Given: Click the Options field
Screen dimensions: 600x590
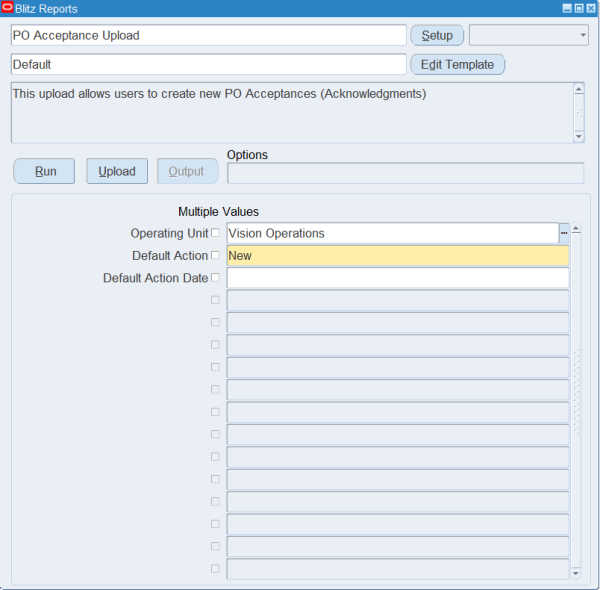Looking at the screenshot, I should pos(406,173).
